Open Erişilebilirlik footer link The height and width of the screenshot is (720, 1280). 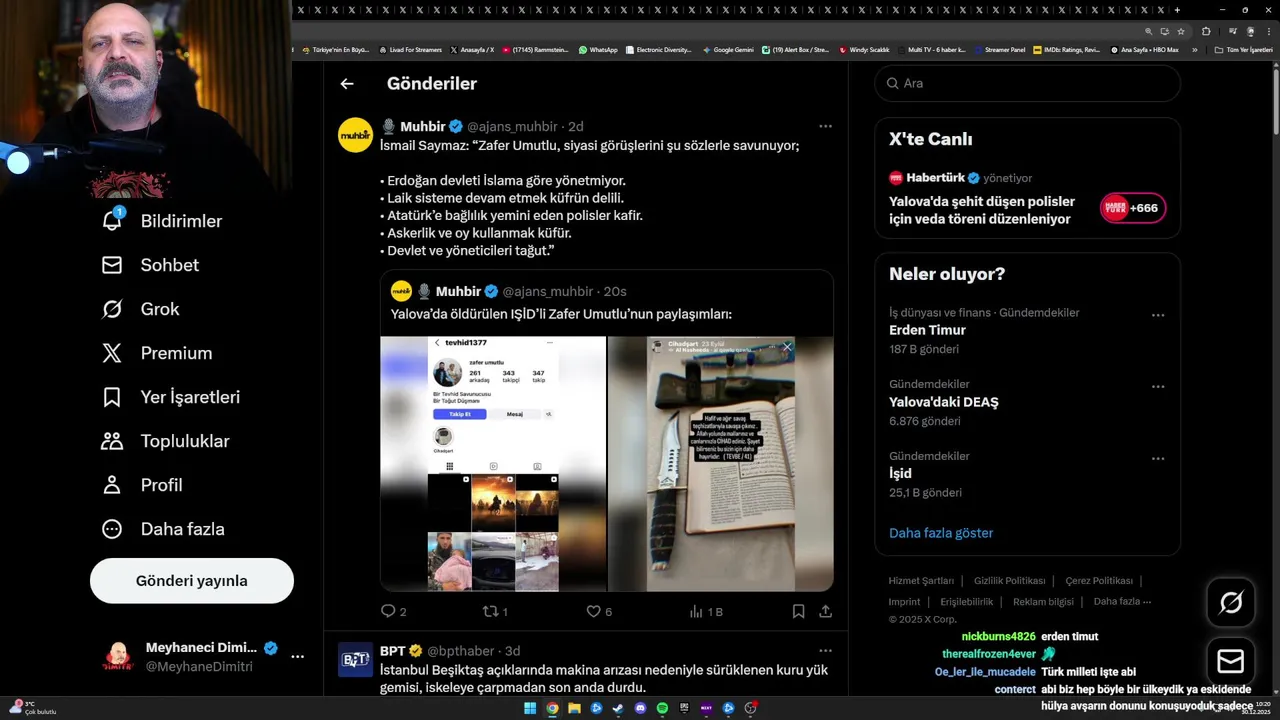(x=966, y=602)
